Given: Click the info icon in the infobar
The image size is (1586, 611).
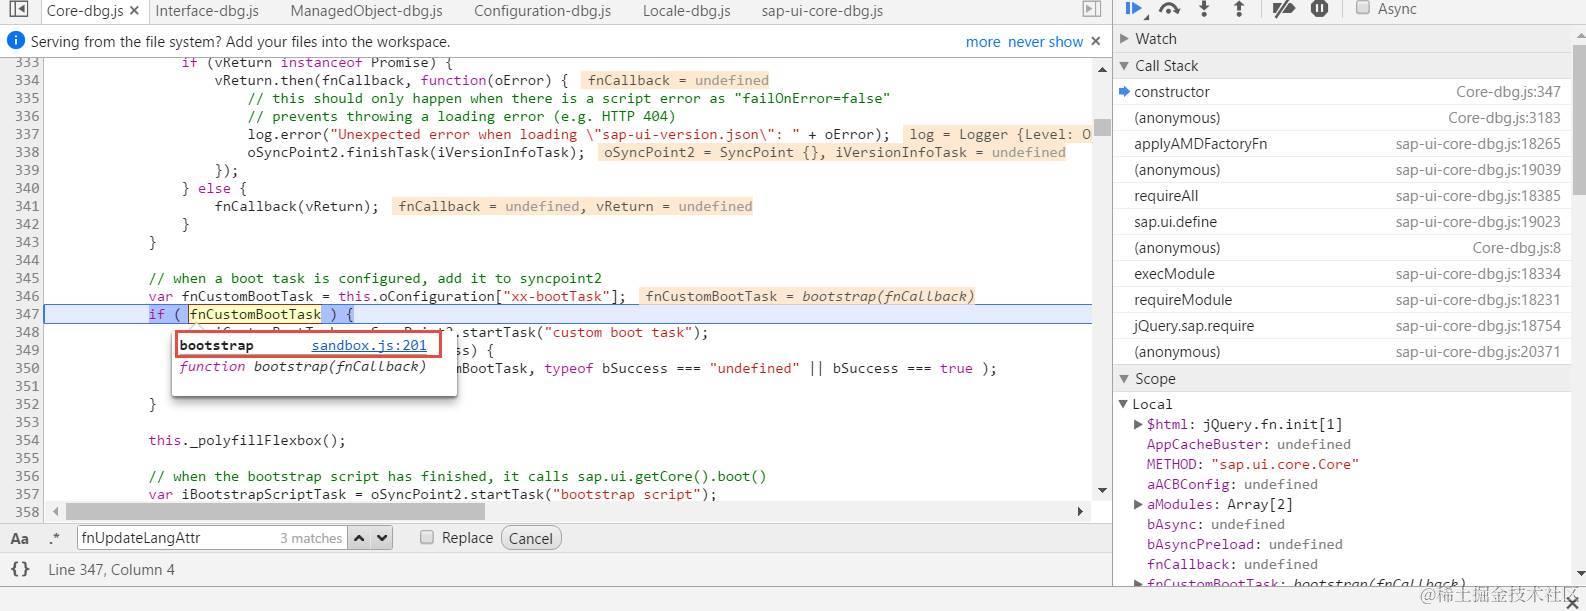Looking at the screenshot, I should pos(15,41).
